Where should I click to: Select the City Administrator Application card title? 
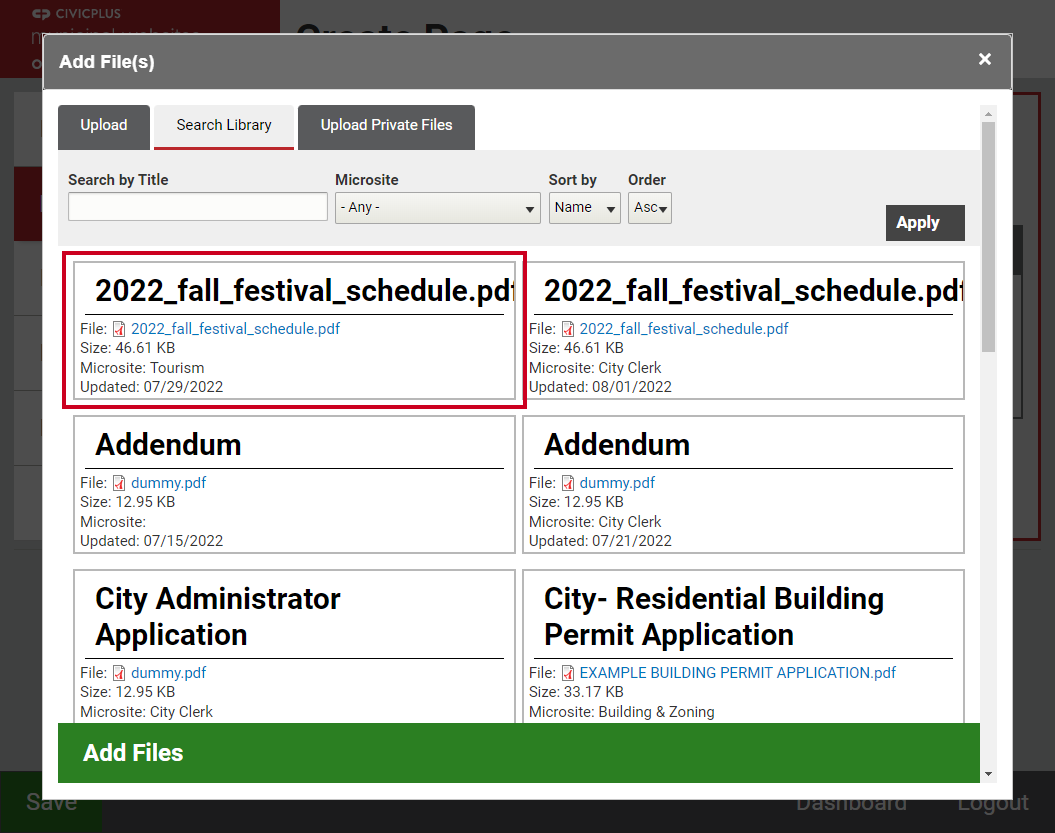tap(217, 617)
